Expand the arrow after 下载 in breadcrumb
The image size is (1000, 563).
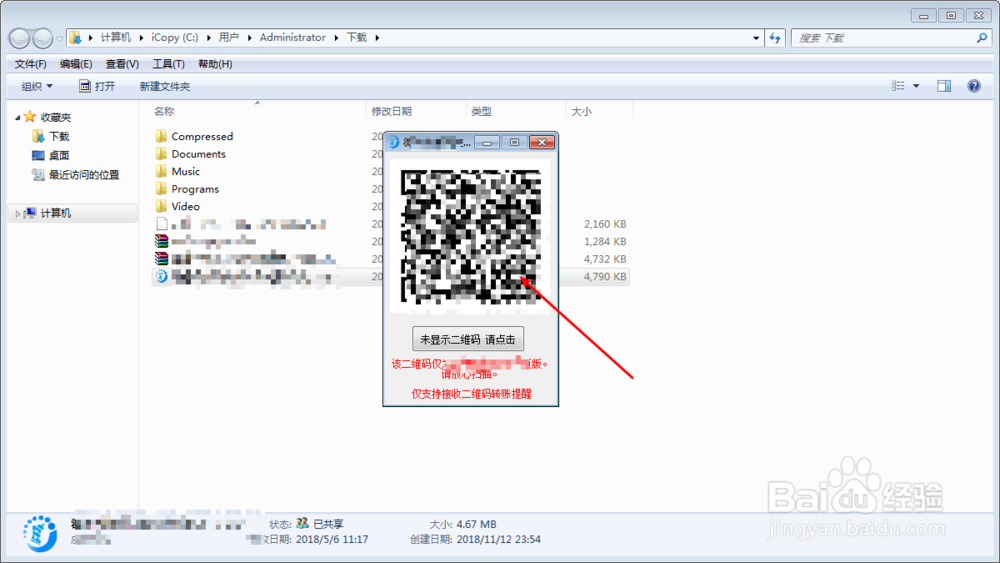tap(377, 38)
